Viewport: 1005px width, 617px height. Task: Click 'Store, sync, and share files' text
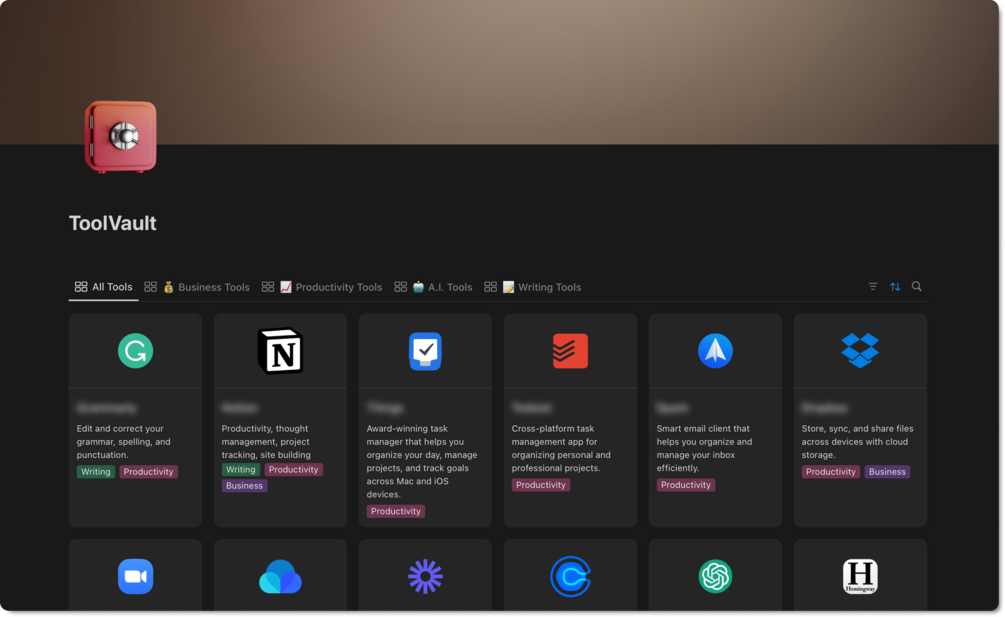pyautogui.click(x=857, y=441)
